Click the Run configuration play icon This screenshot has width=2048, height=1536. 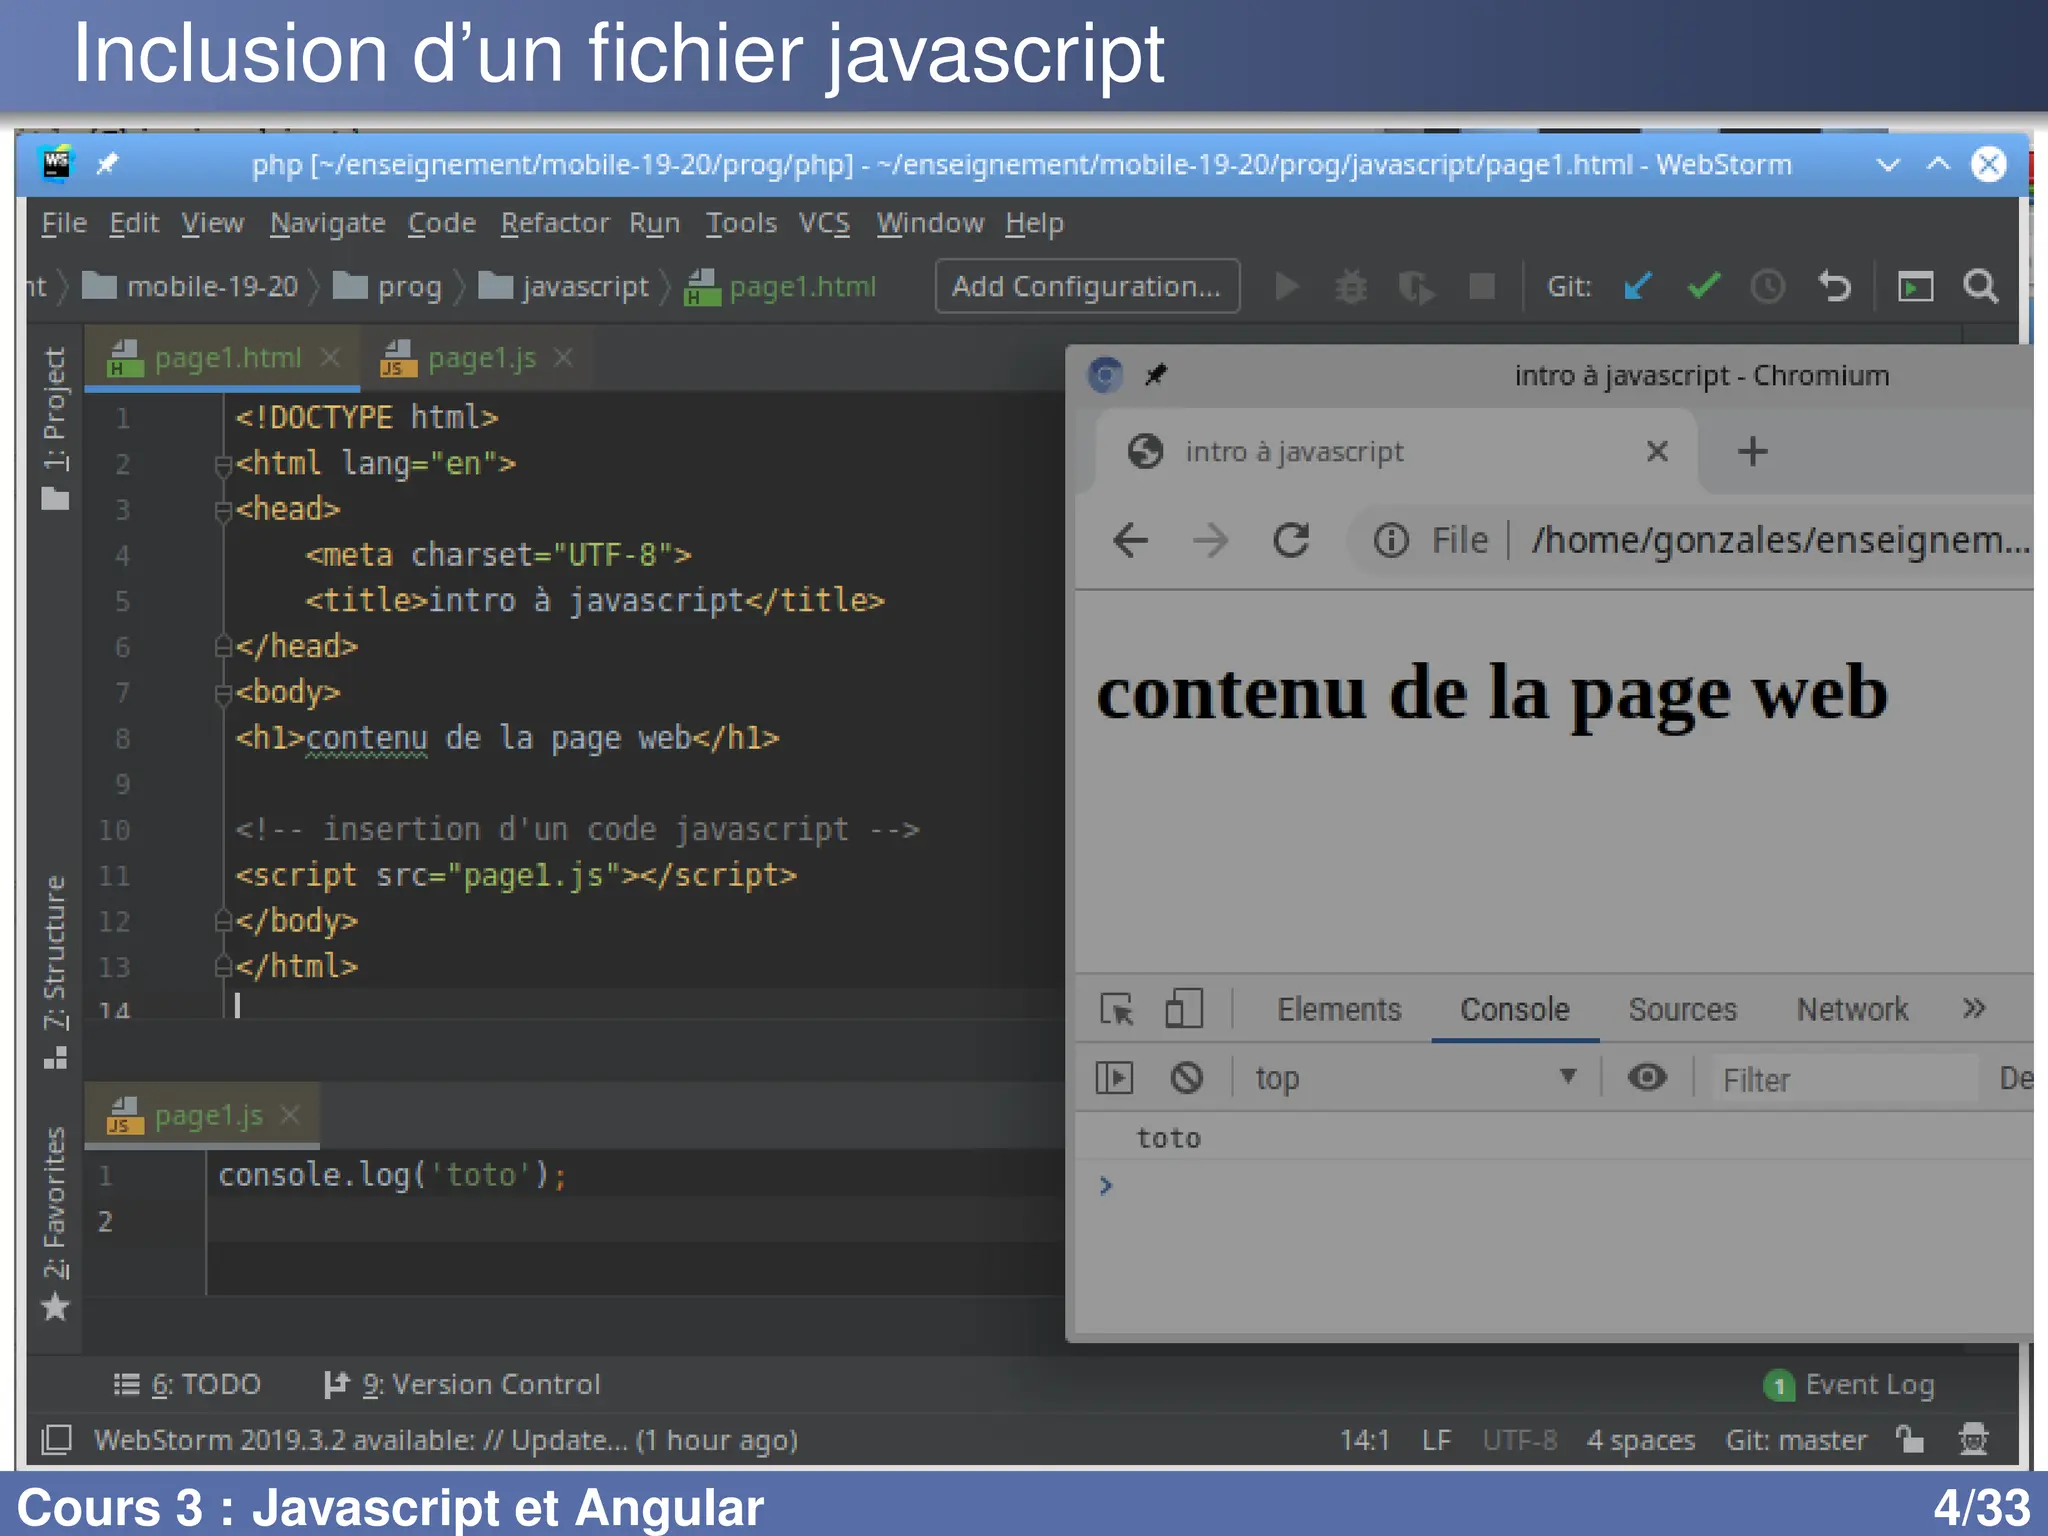coord(1287,287)
